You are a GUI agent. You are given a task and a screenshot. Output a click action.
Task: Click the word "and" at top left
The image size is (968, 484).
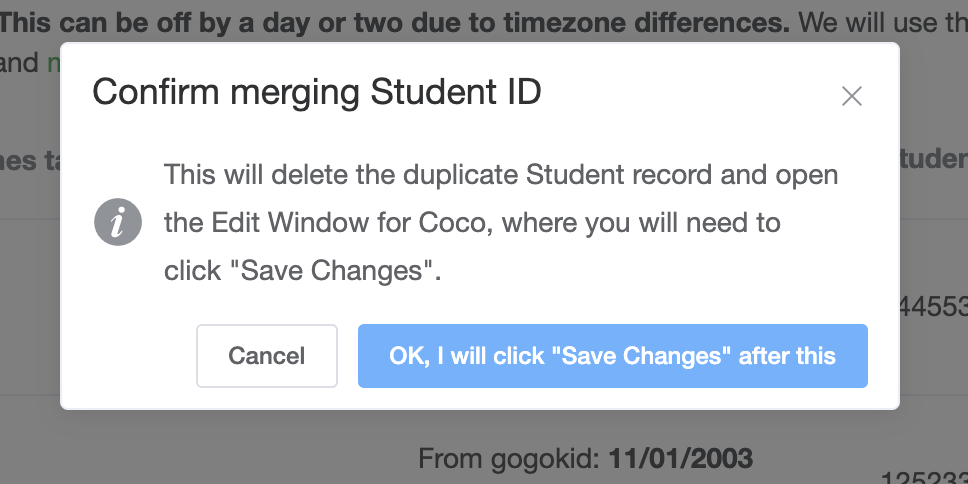coord(19,63)
